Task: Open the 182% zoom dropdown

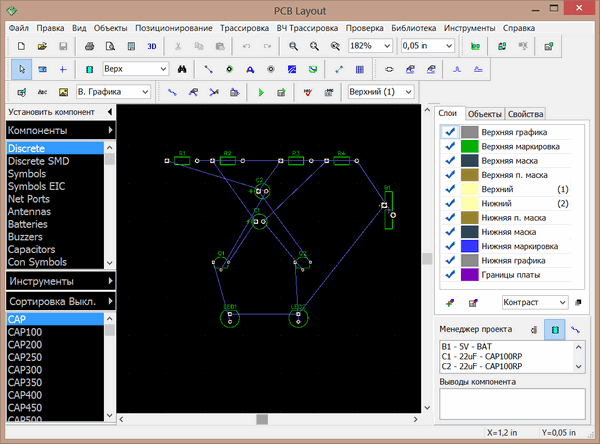Action: 387,46
